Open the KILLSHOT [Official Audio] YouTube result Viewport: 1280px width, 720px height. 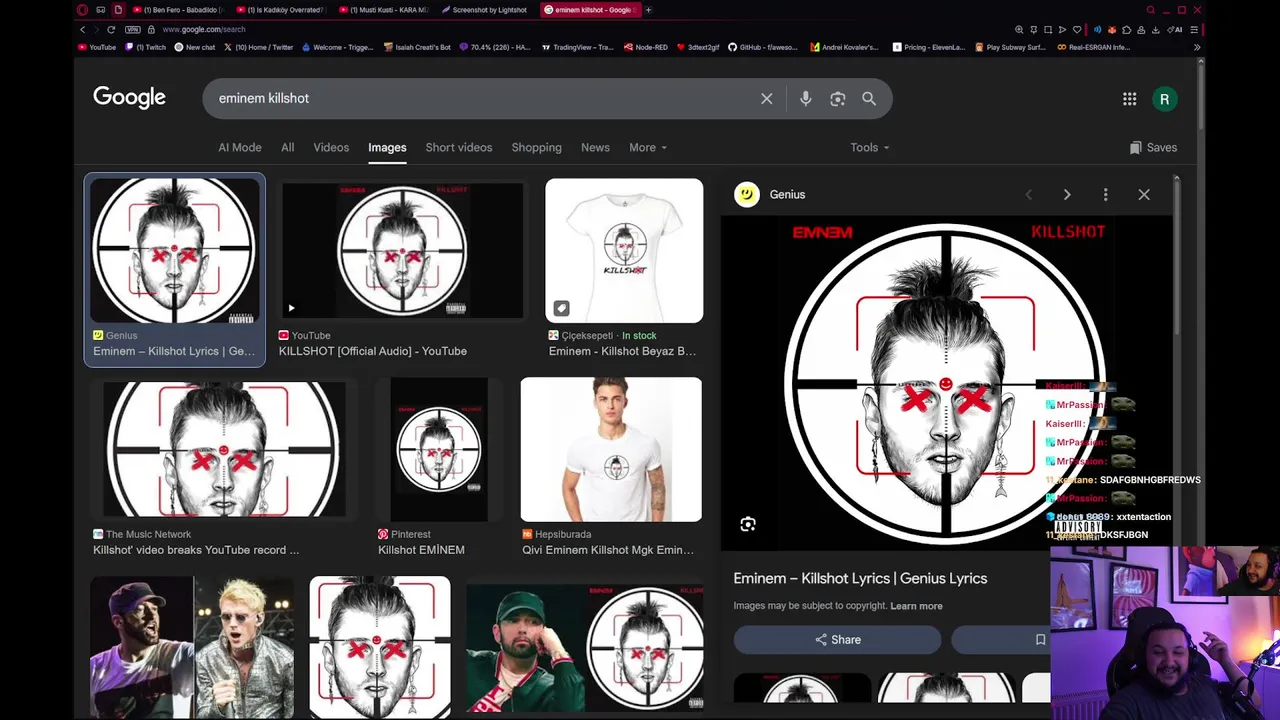point(401,269)
